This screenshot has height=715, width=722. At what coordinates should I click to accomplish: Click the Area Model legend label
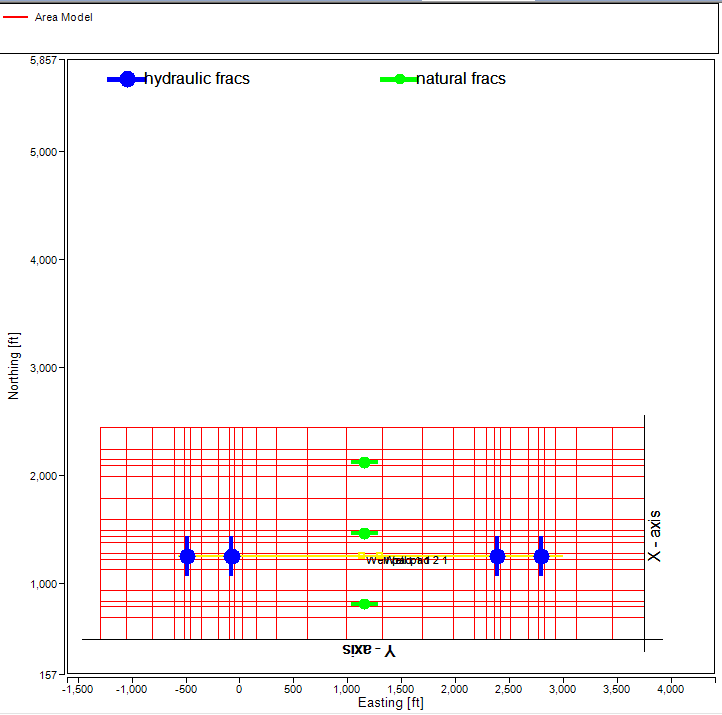coord(63,18)
